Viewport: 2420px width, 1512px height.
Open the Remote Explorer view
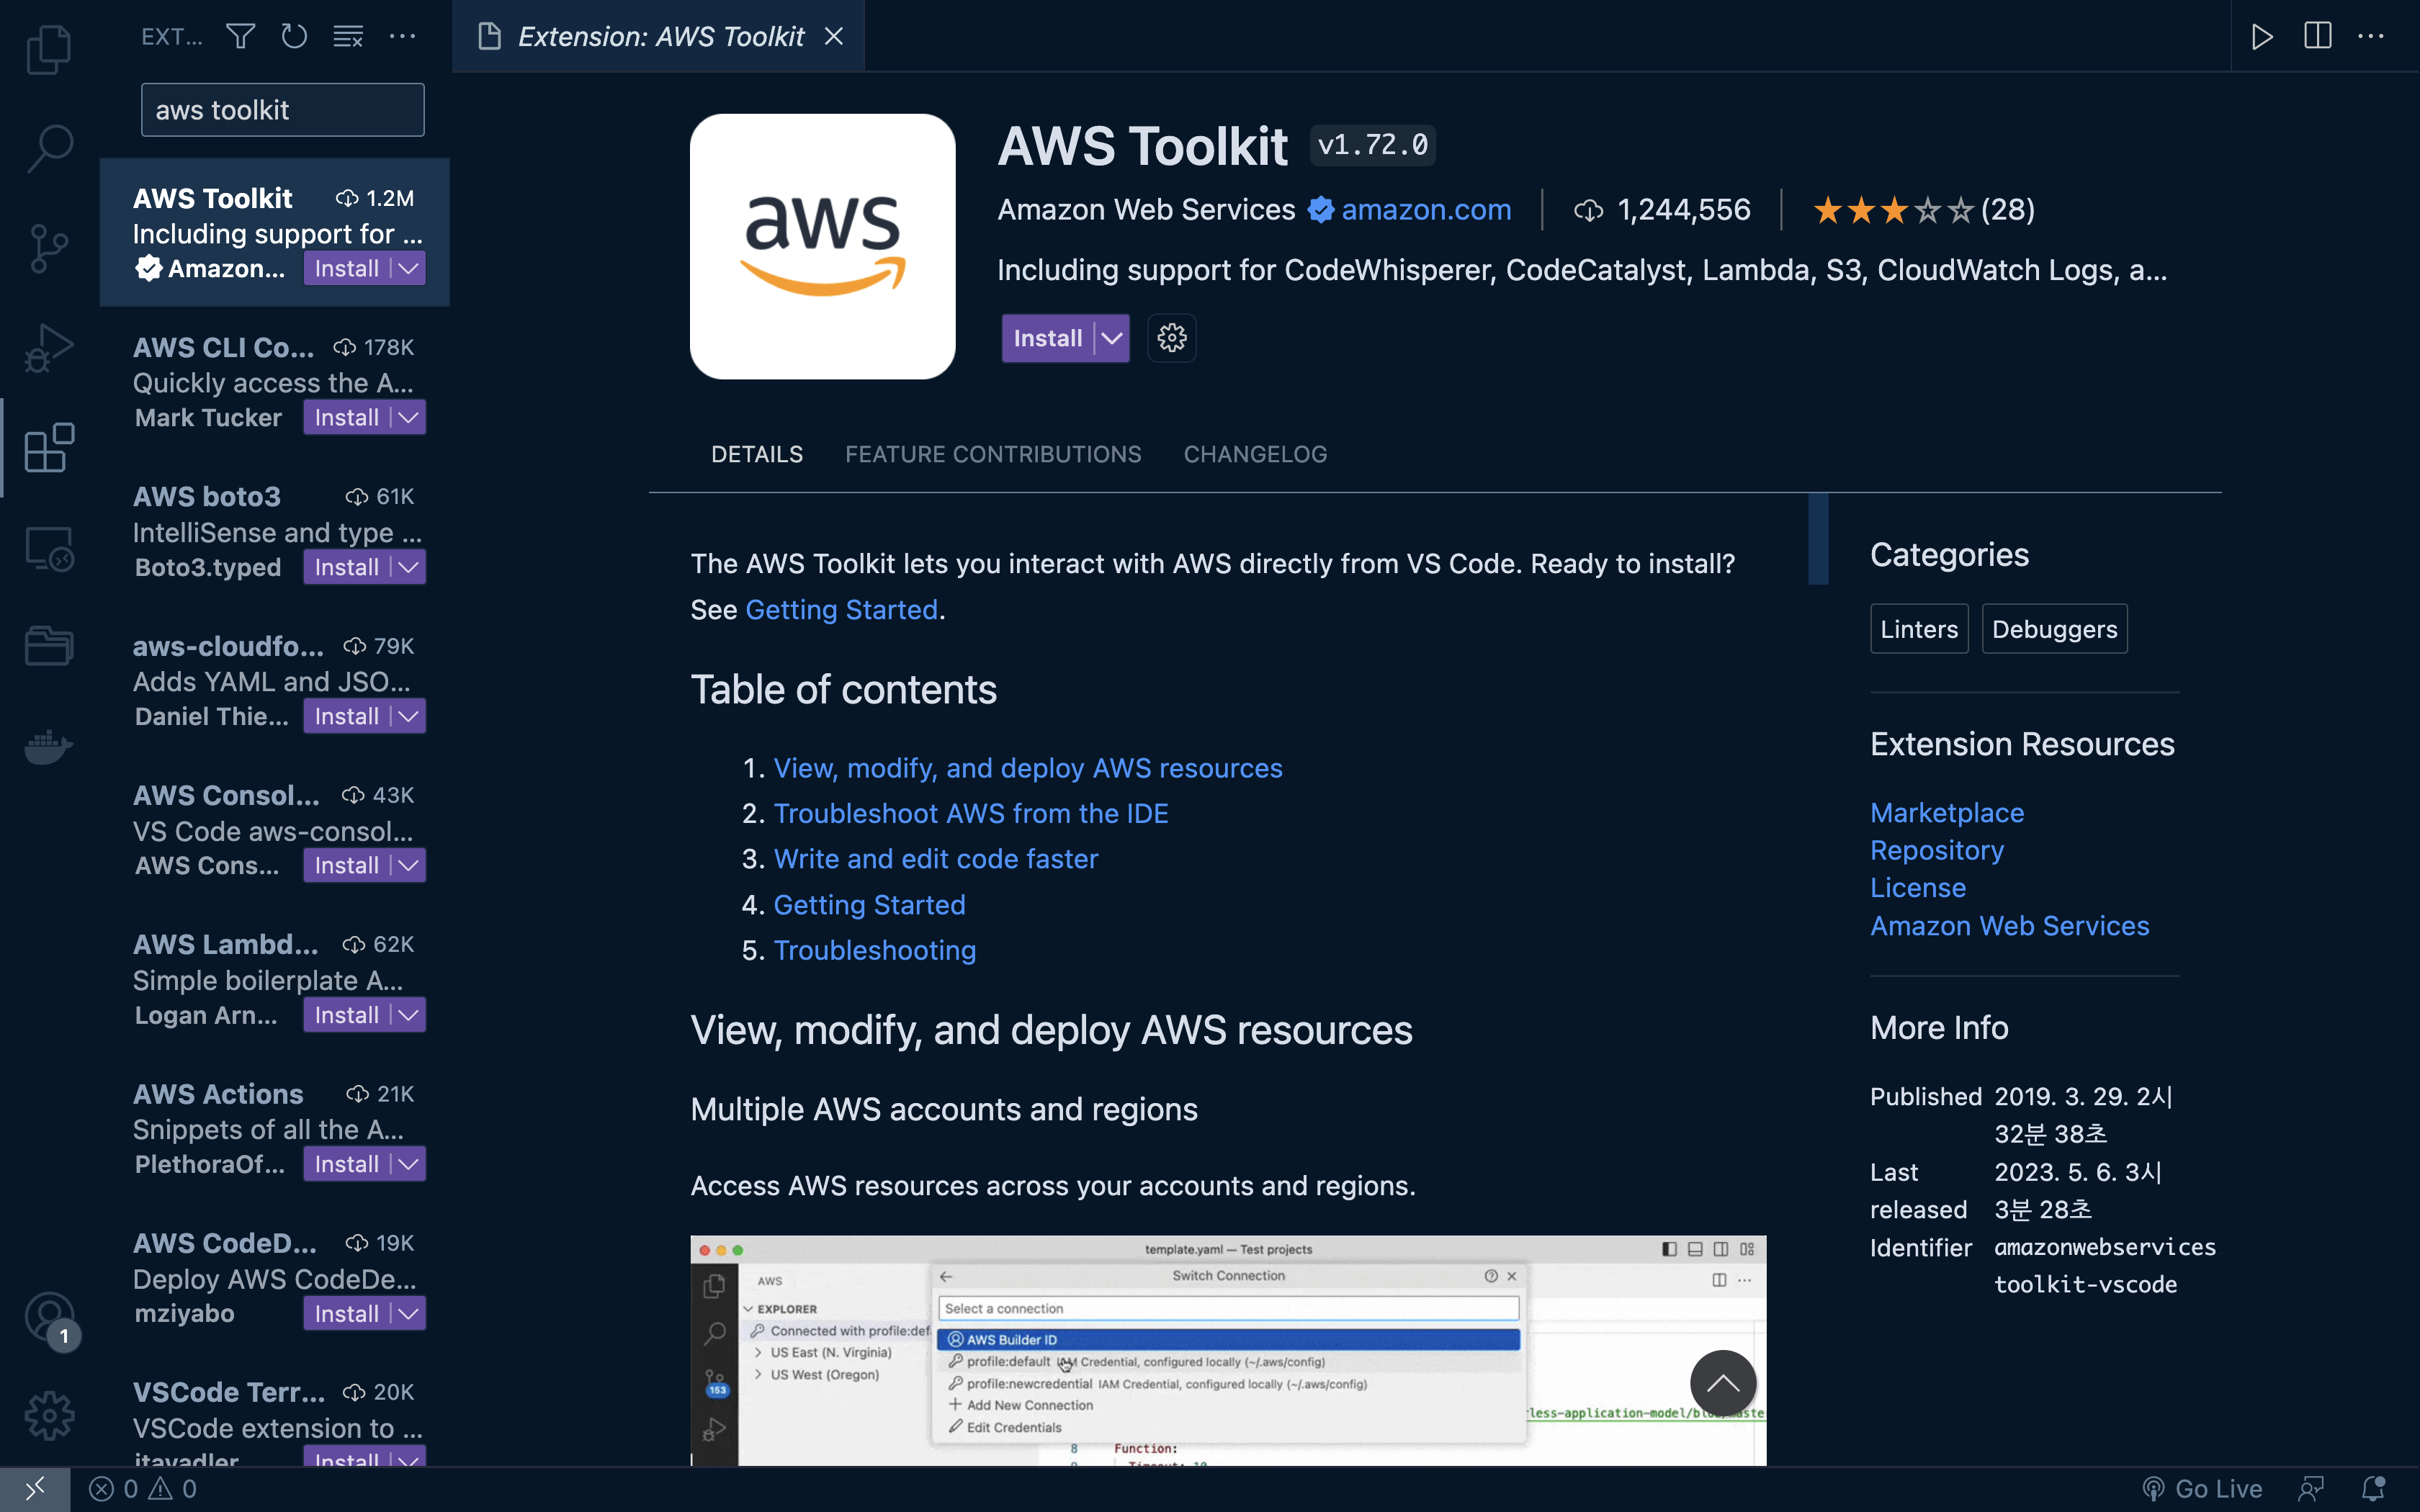tap(48, 548)
